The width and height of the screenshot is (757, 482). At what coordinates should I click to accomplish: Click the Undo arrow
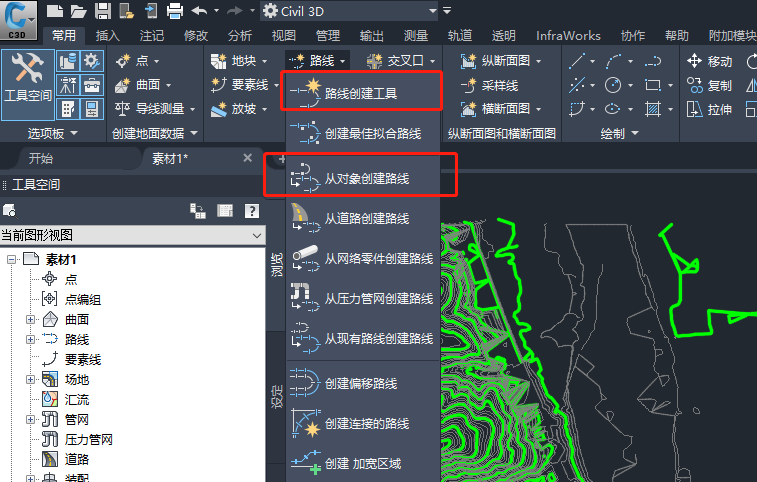(199, 11)
